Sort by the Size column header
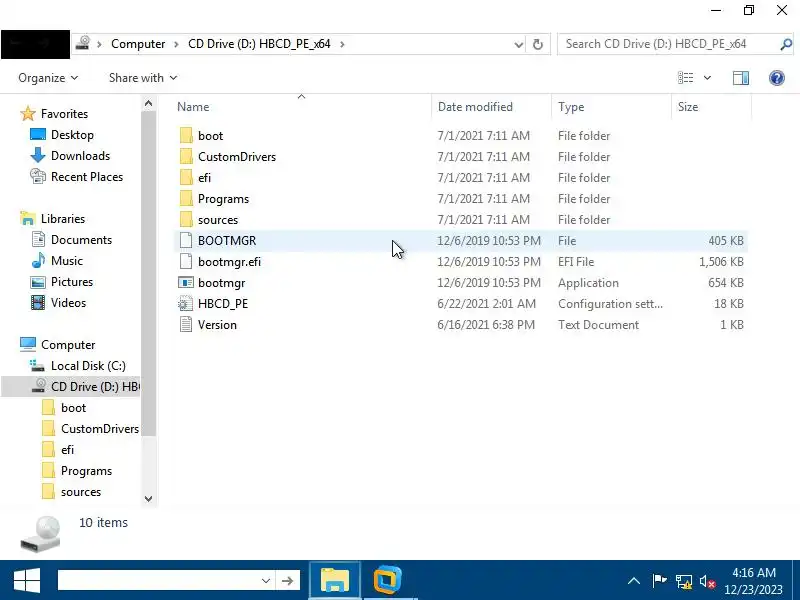The image size is (800, 600). pyautogui.click(x=688, y=107)
